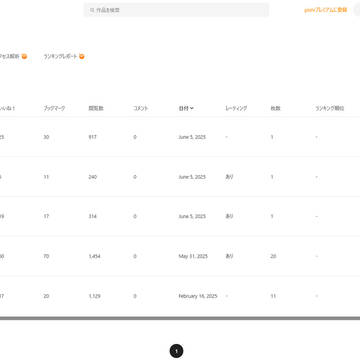Click the comment count 0 in the 1,129-views row
This screenshot has width=360, height=360.
tap(135, 296)
